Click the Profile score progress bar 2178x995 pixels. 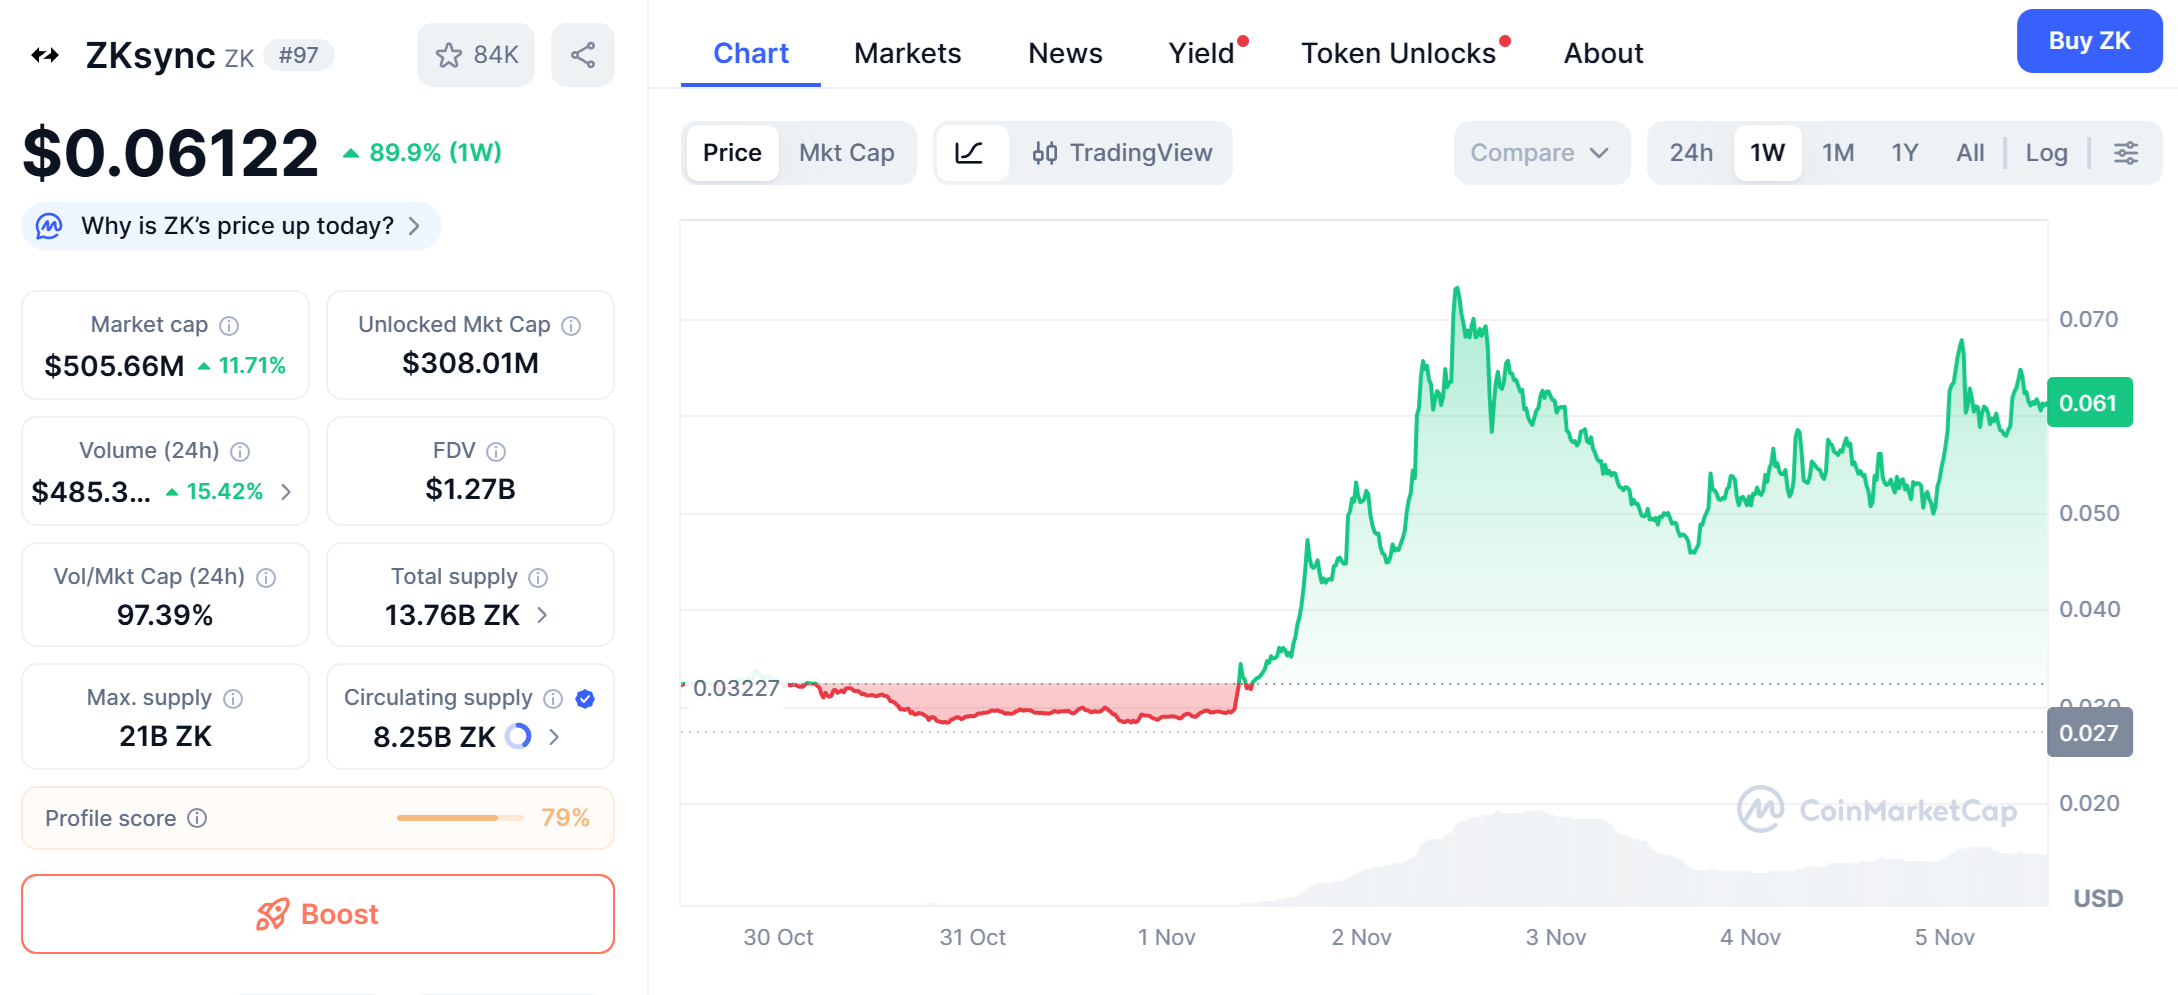460,818
